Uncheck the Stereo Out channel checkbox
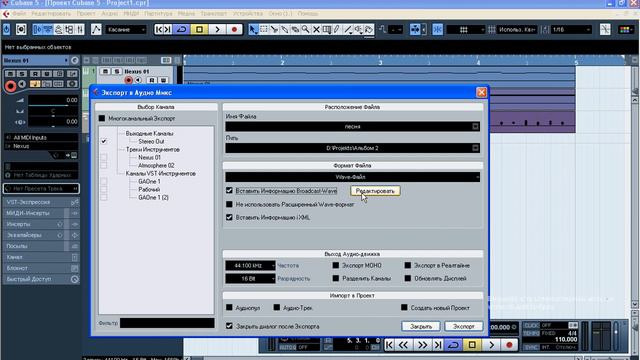The image size is (640, 360). pos(104,141)
